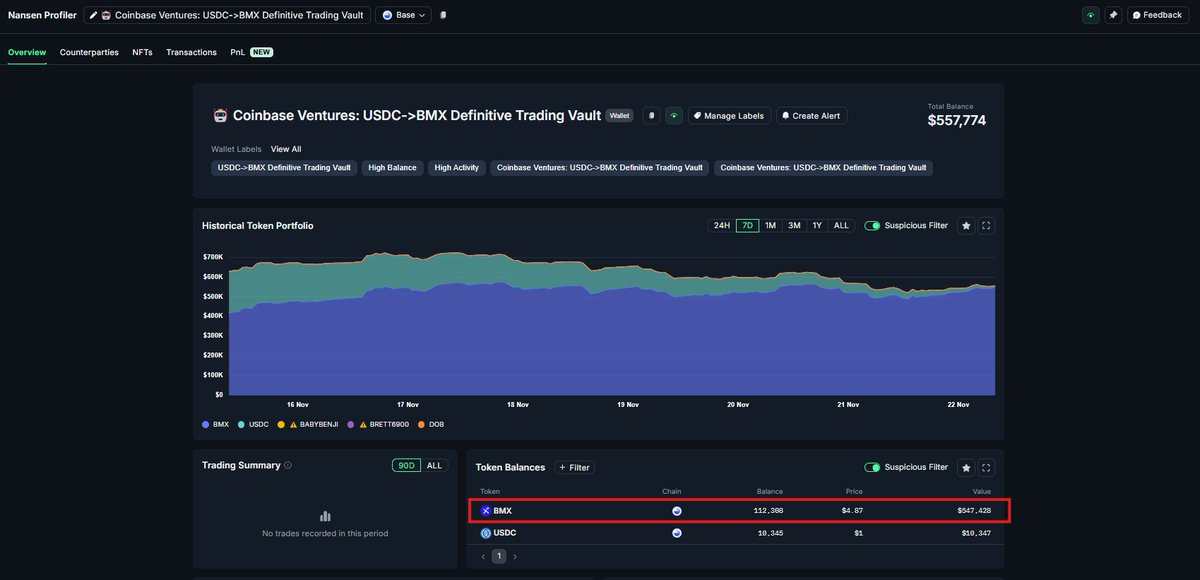Open the wallet name selector in the top bar
This screenshot has height=580, width=1200.
227,15
